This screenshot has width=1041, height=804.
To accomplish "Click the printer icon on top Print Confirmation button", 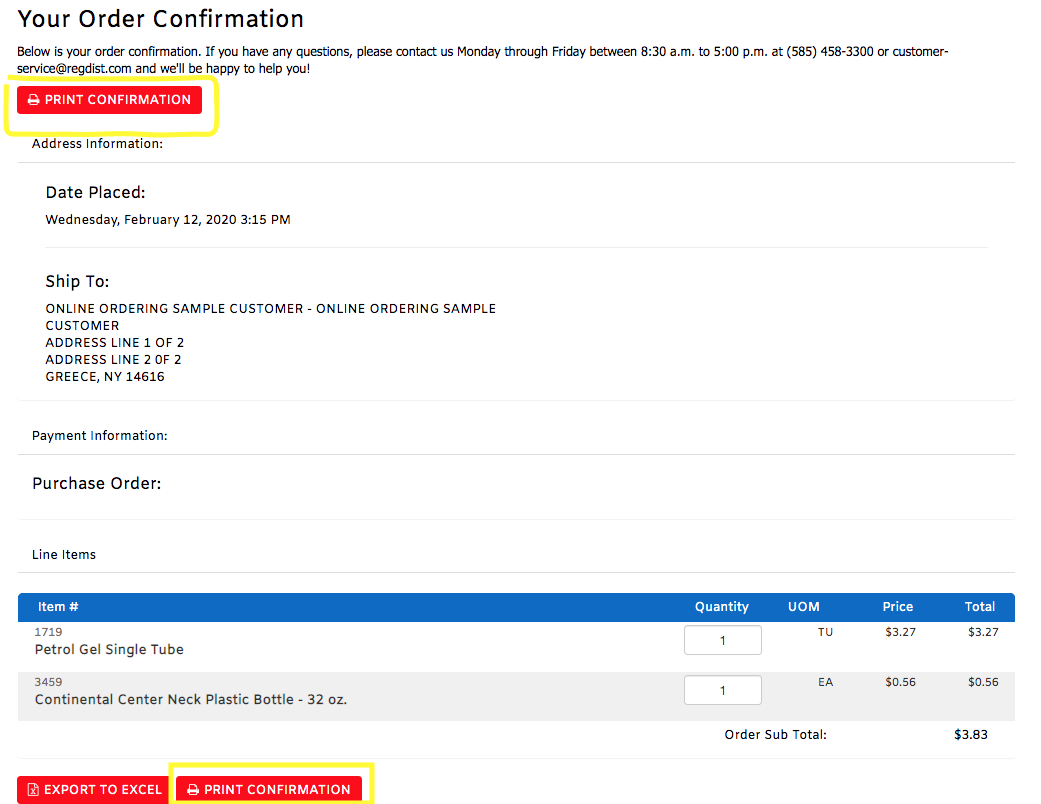I will [34, 99].
